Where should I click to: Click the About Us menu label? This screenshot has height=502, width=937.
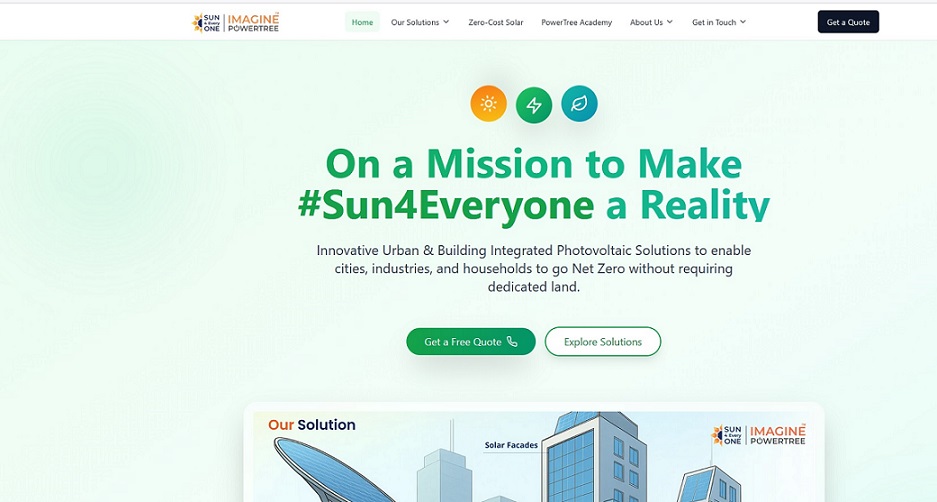click(646, 22)
